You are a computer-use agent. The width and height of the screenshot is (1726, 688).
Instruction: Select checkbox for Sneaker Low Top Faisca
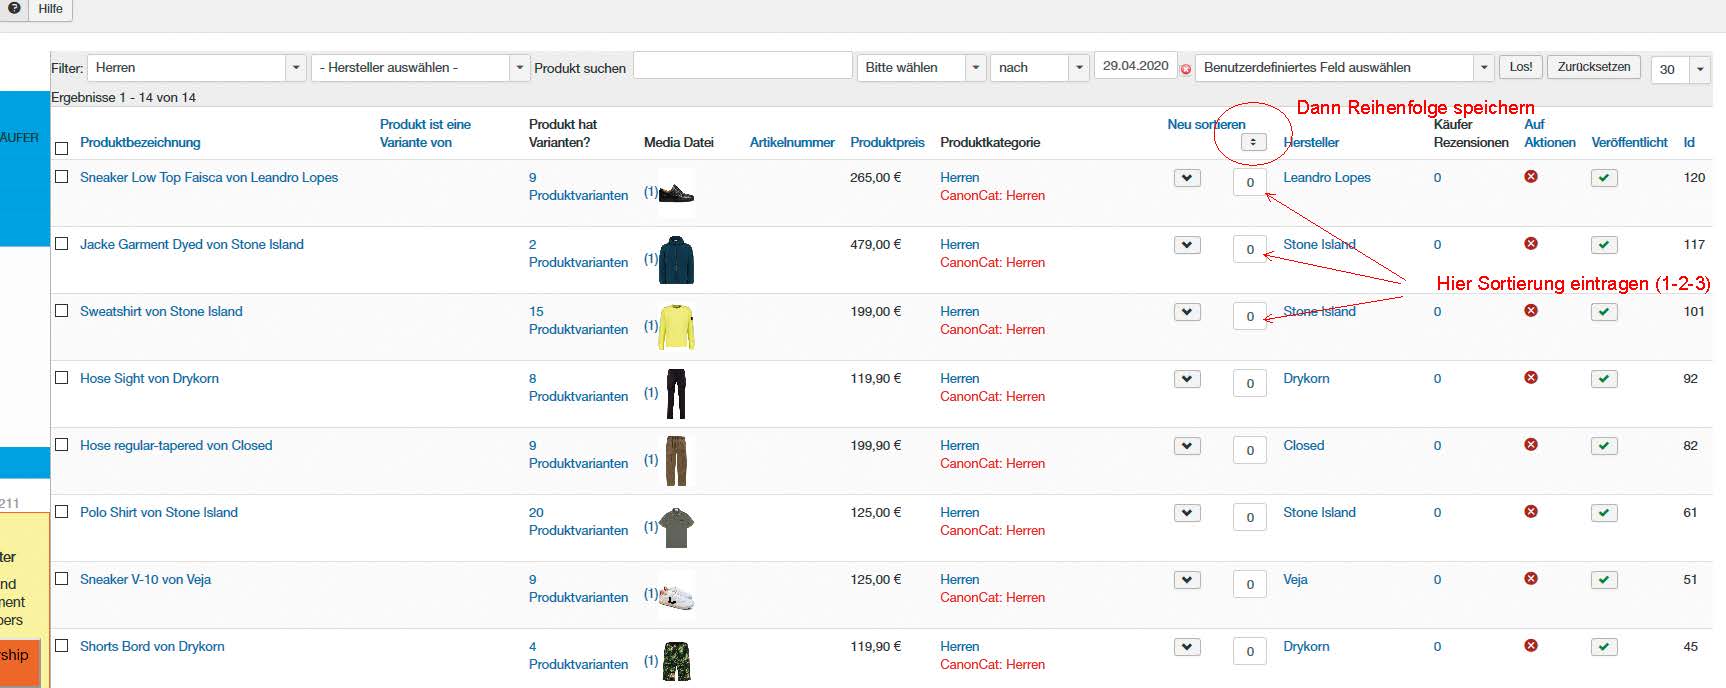62,177
